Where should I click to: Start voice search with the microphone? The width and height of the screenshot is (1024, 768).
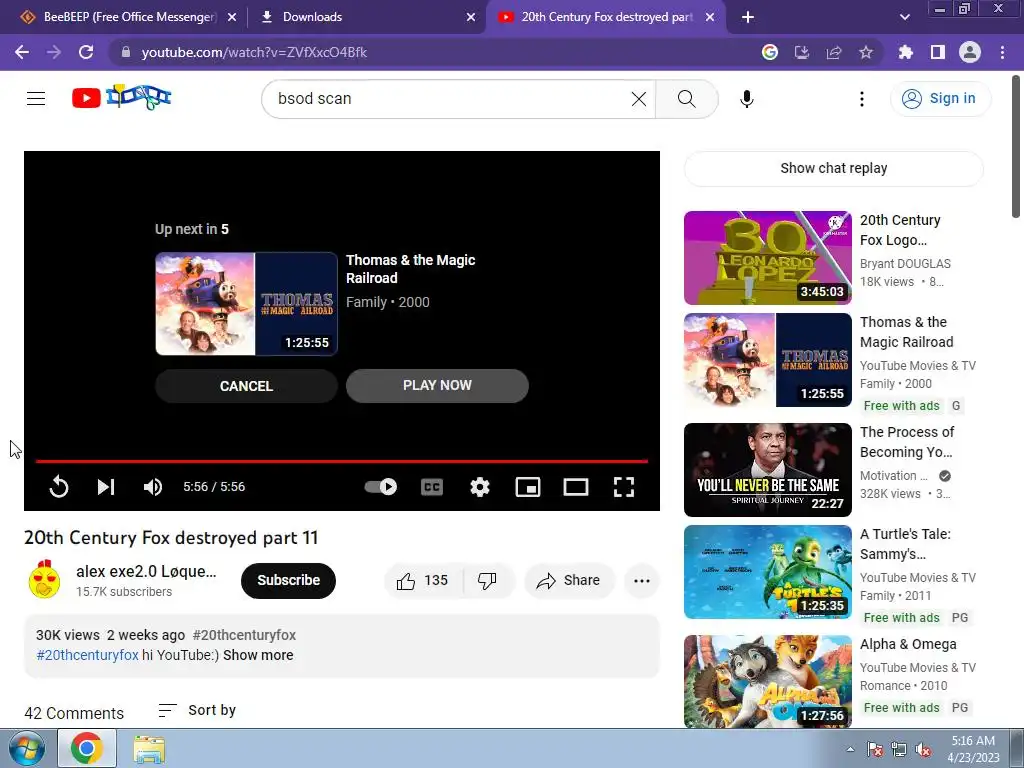pos(746,99)
